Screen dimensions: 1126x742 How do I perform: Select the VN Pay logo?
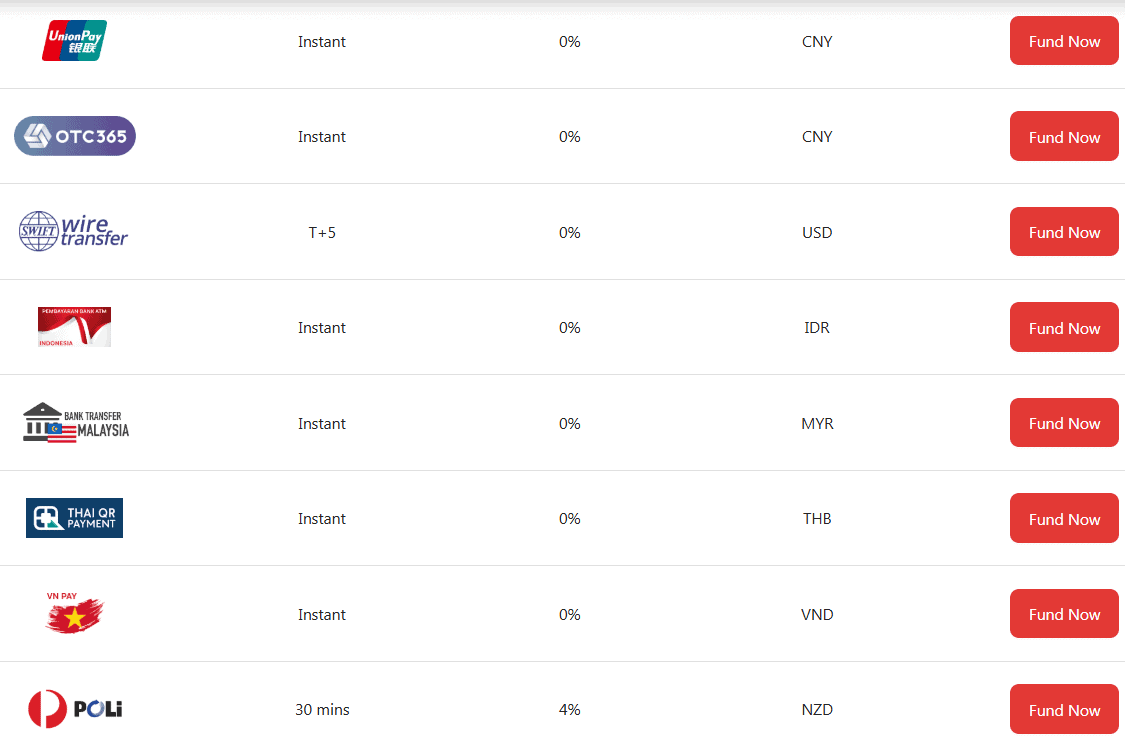click(x=74, y=614)
